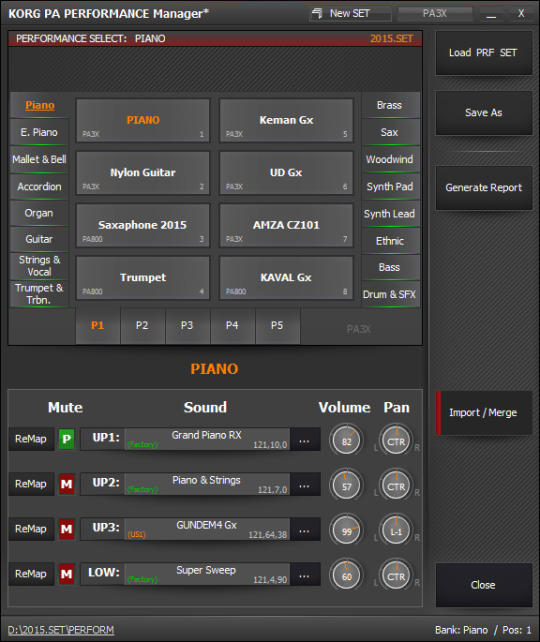This screenshot has height=642, width=540.
Task: Click LOW pan knob set to CTR
Action: click(396, 576)
